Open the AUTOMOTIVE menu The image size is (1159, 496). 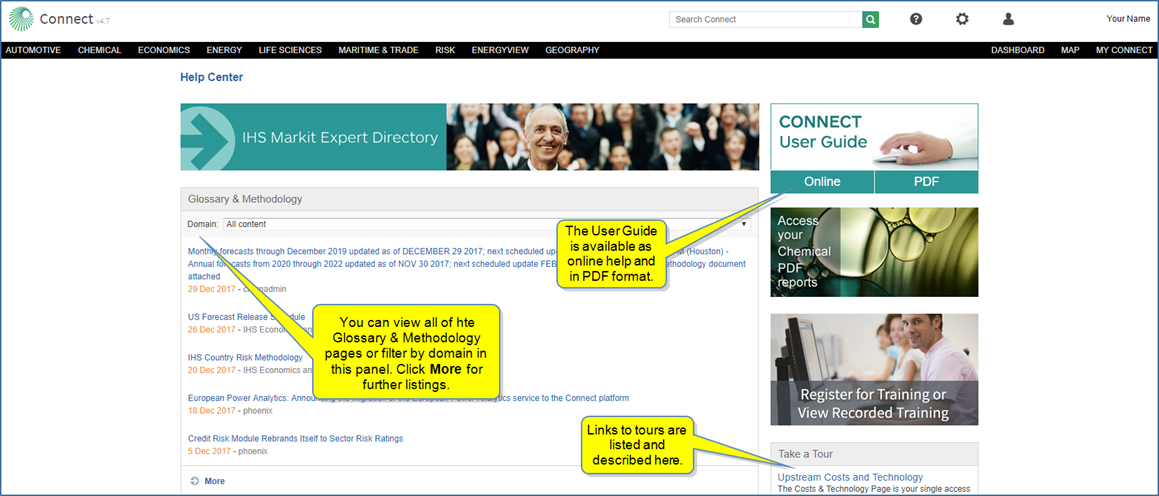pos(33,50)
